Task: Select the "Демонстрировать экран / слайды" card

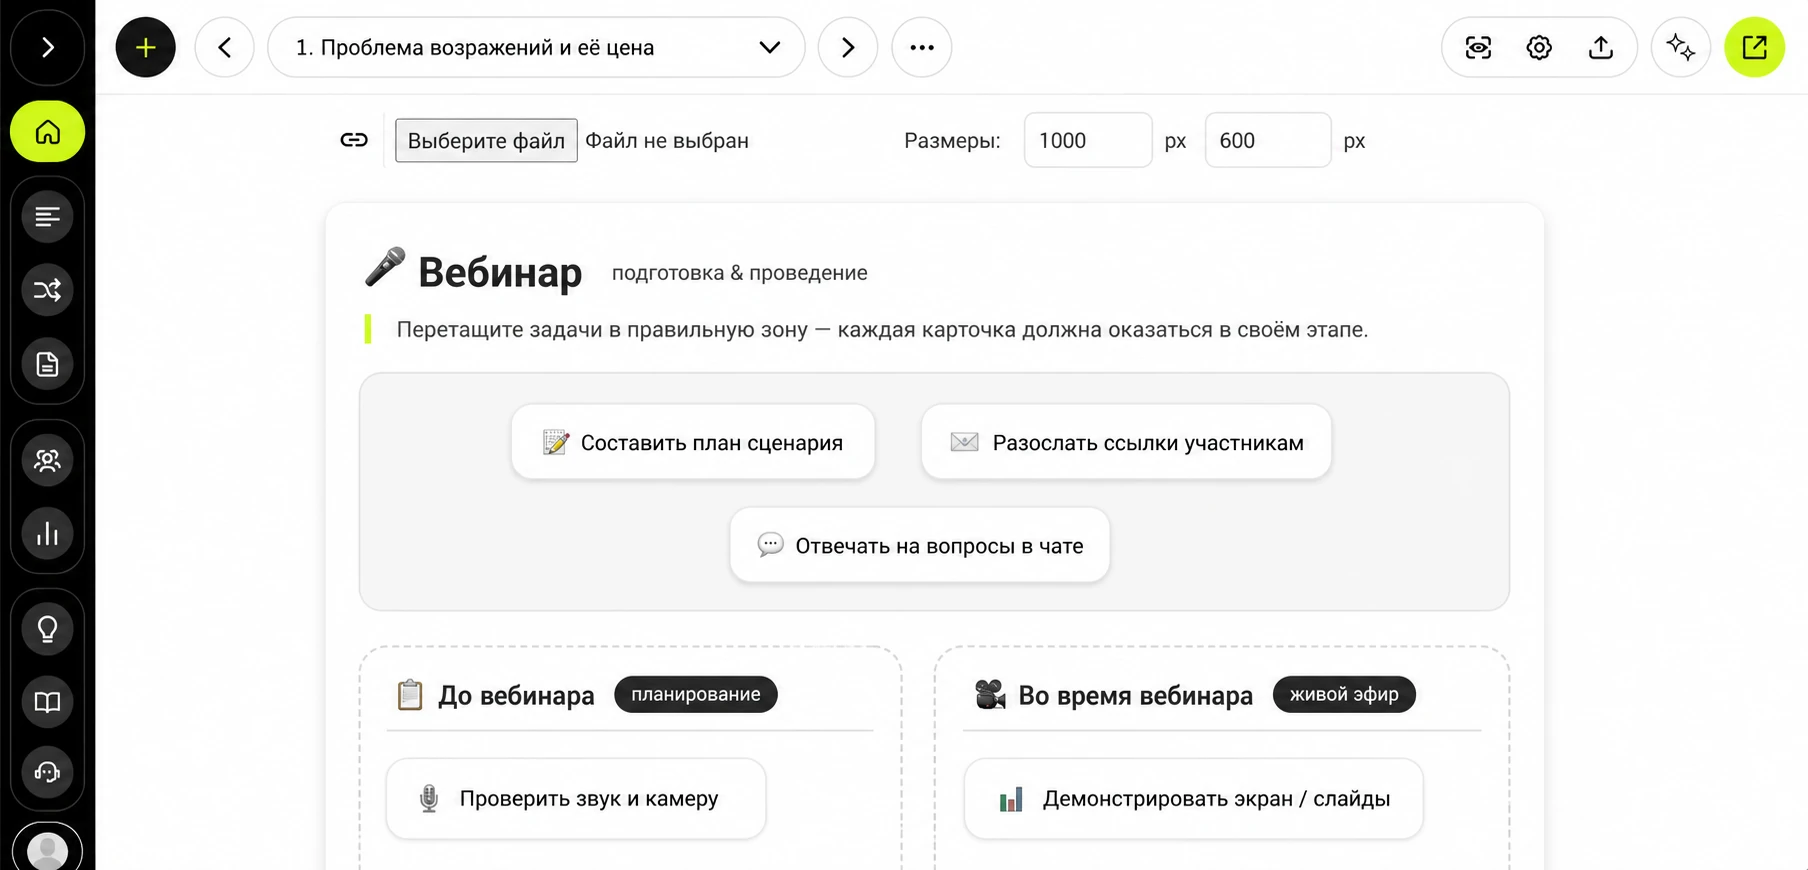Action: pyautogui.click(x=1193, y=798)
